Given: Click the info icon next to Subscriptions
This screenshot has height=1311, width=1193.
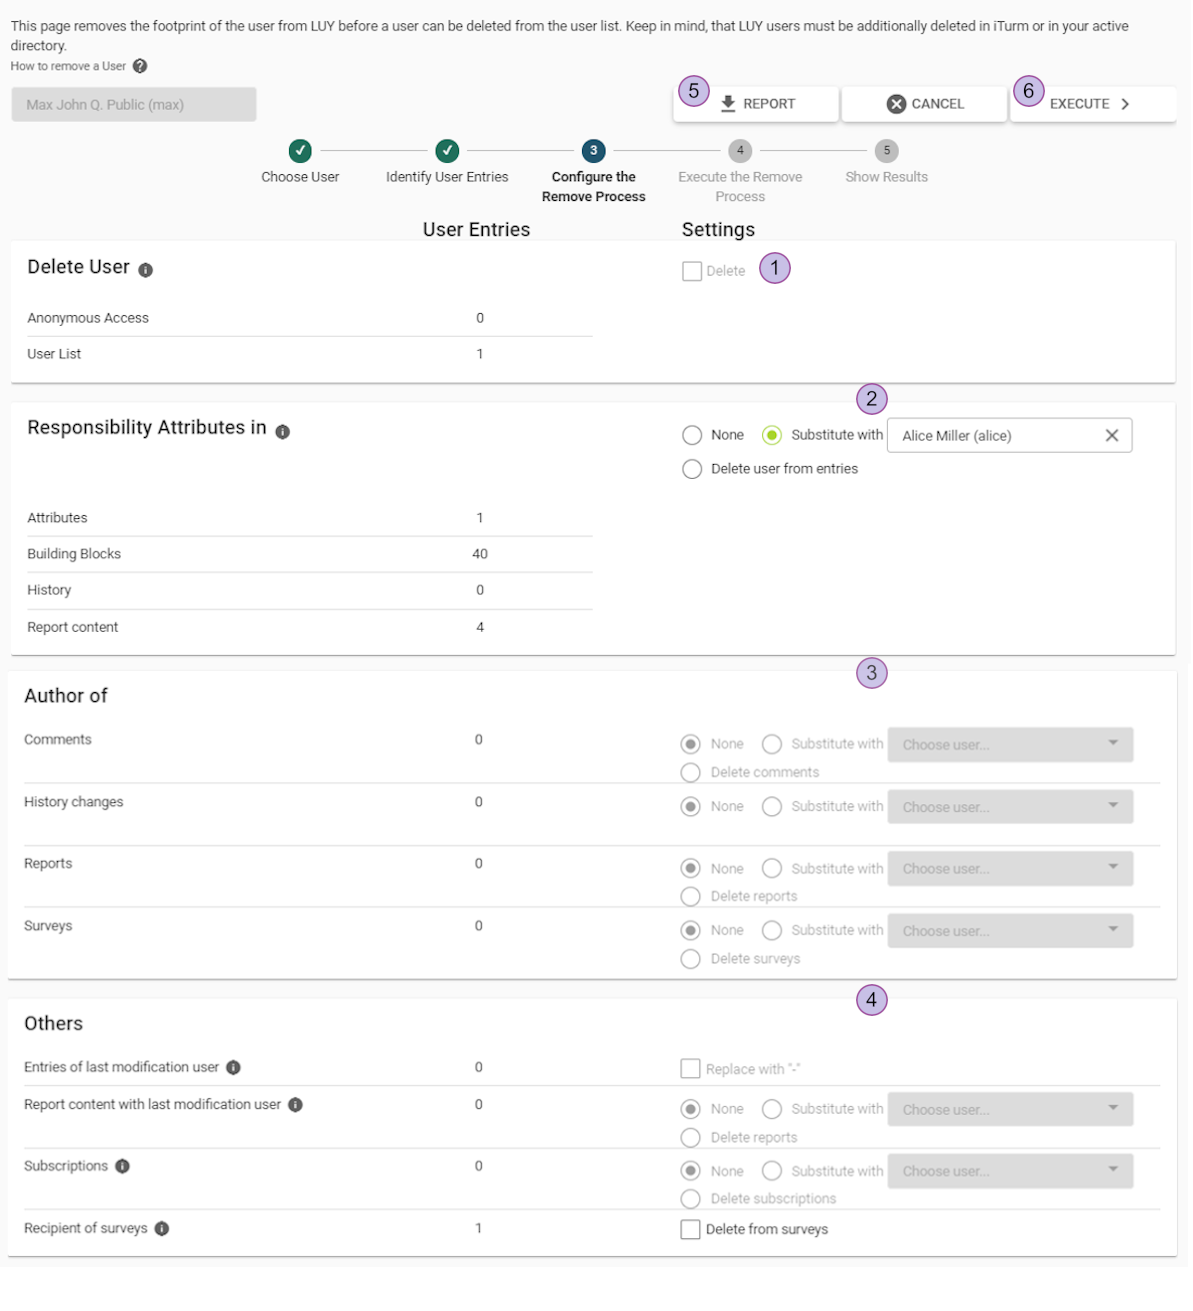Looking at the screenshot, I should 122,1166.
